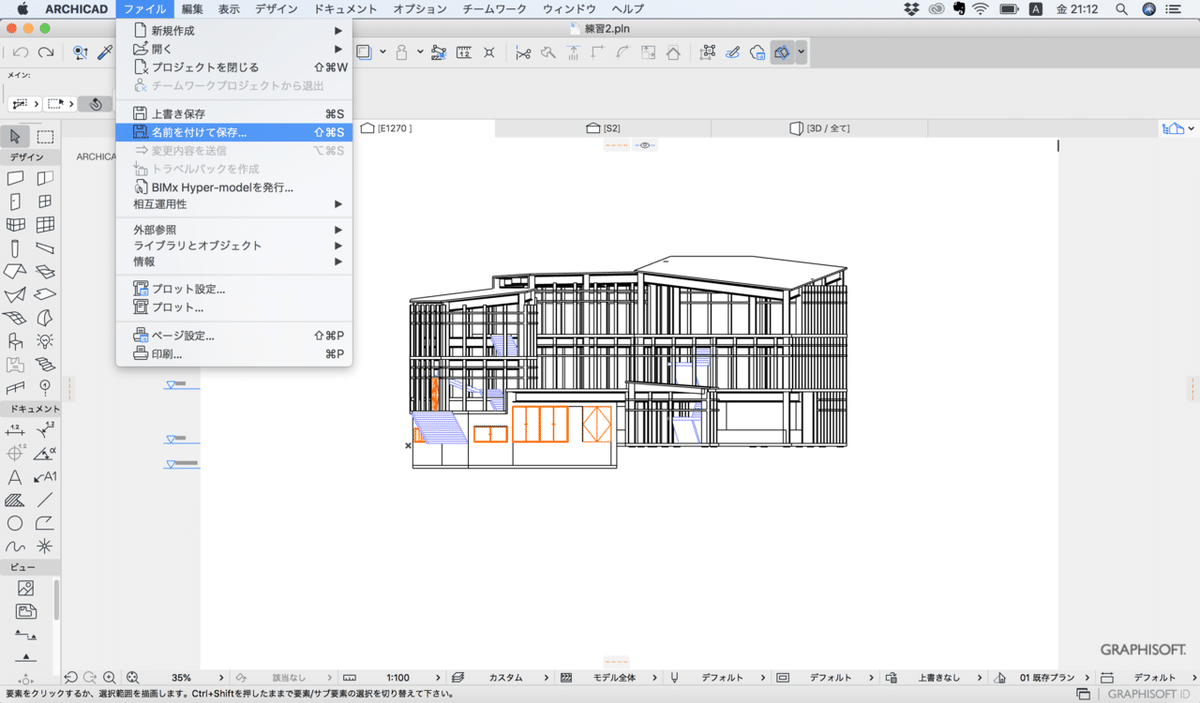Select the Fill hatch tool
This screenshot has height=703, width=1200.
15,500
